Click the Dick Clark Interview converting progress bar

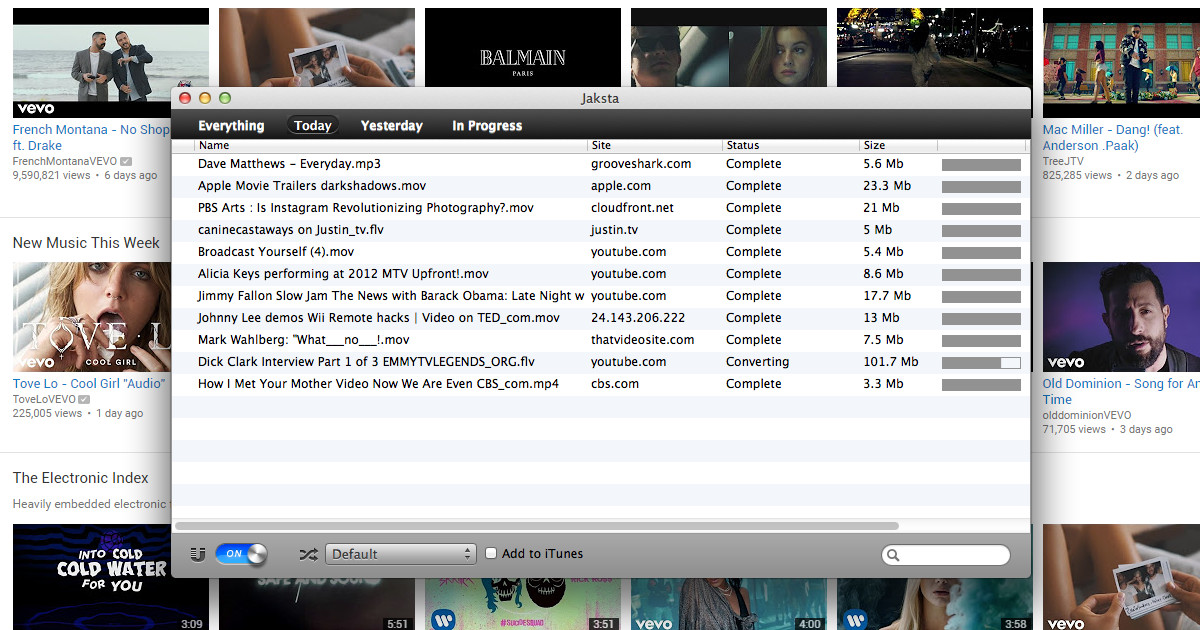coord(981,362)
